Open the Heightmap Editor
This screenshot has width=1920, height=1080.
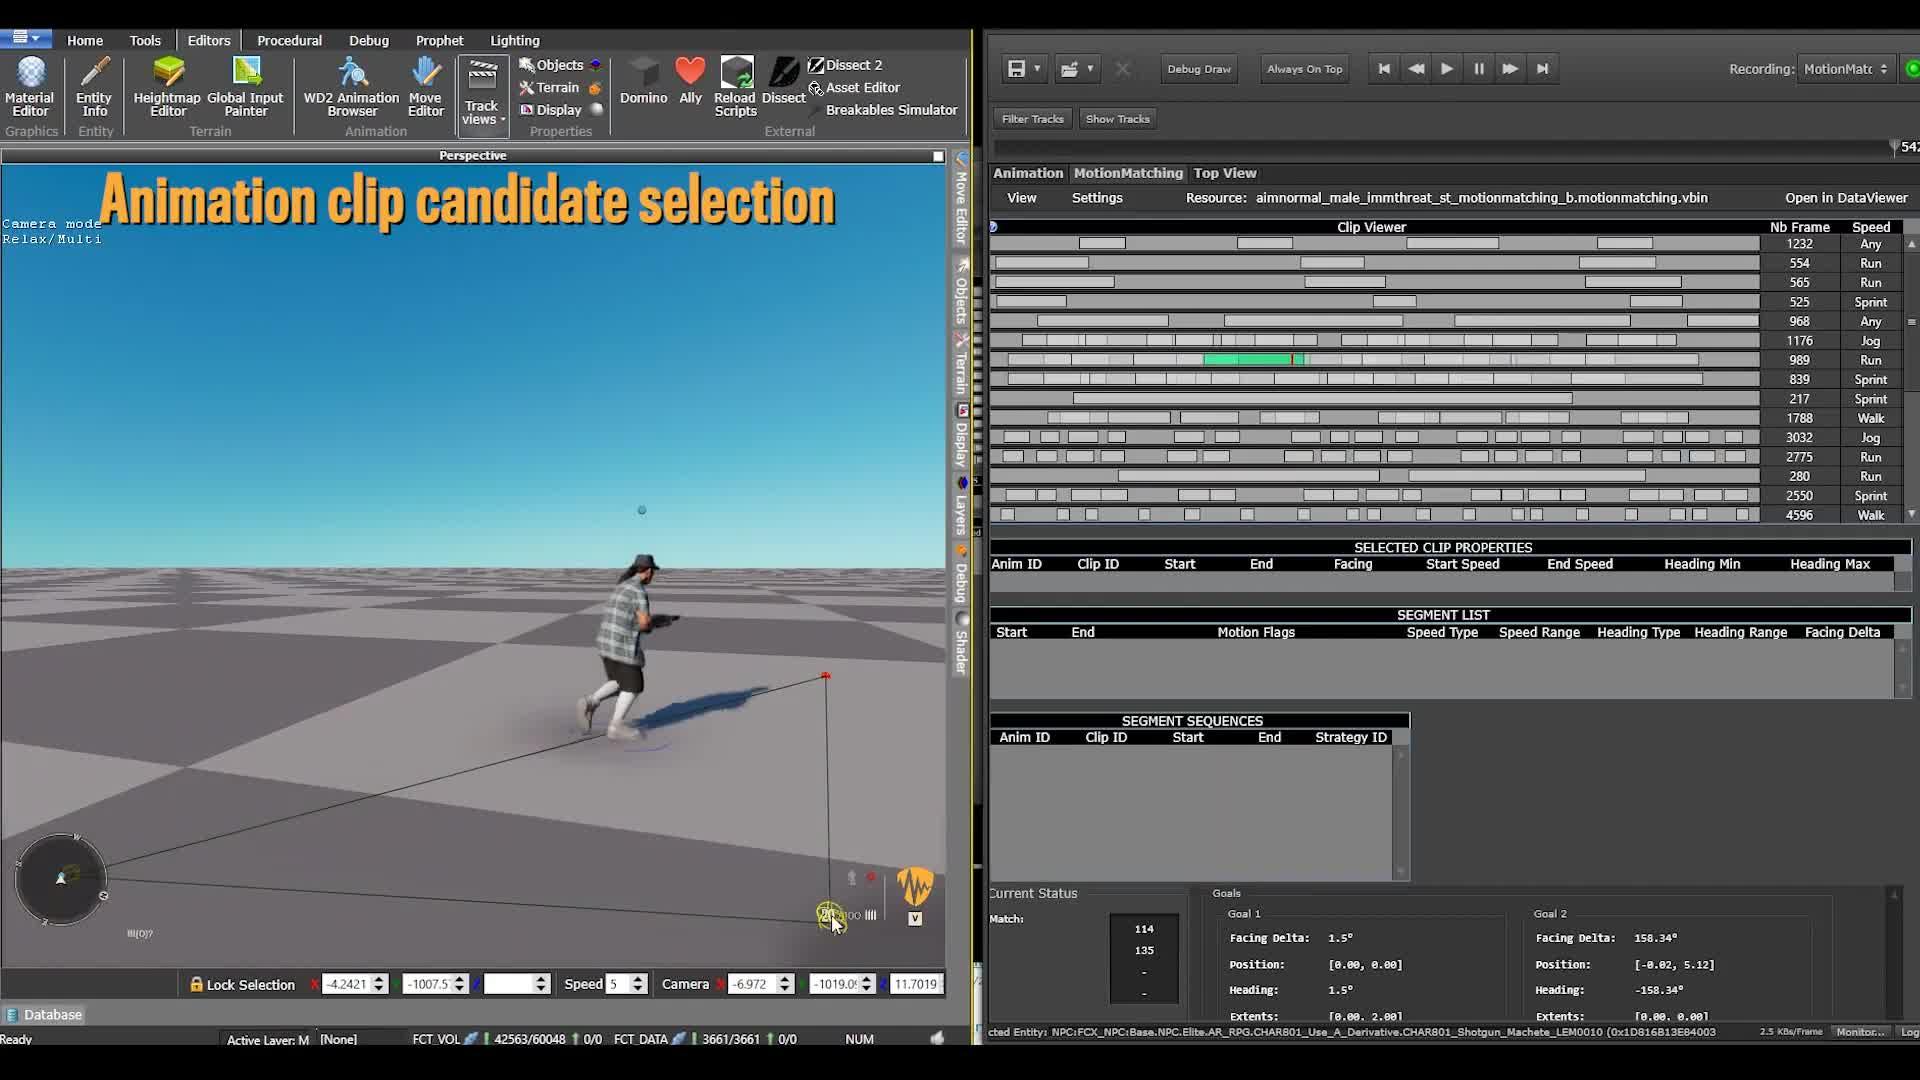[x=166, y=88]
